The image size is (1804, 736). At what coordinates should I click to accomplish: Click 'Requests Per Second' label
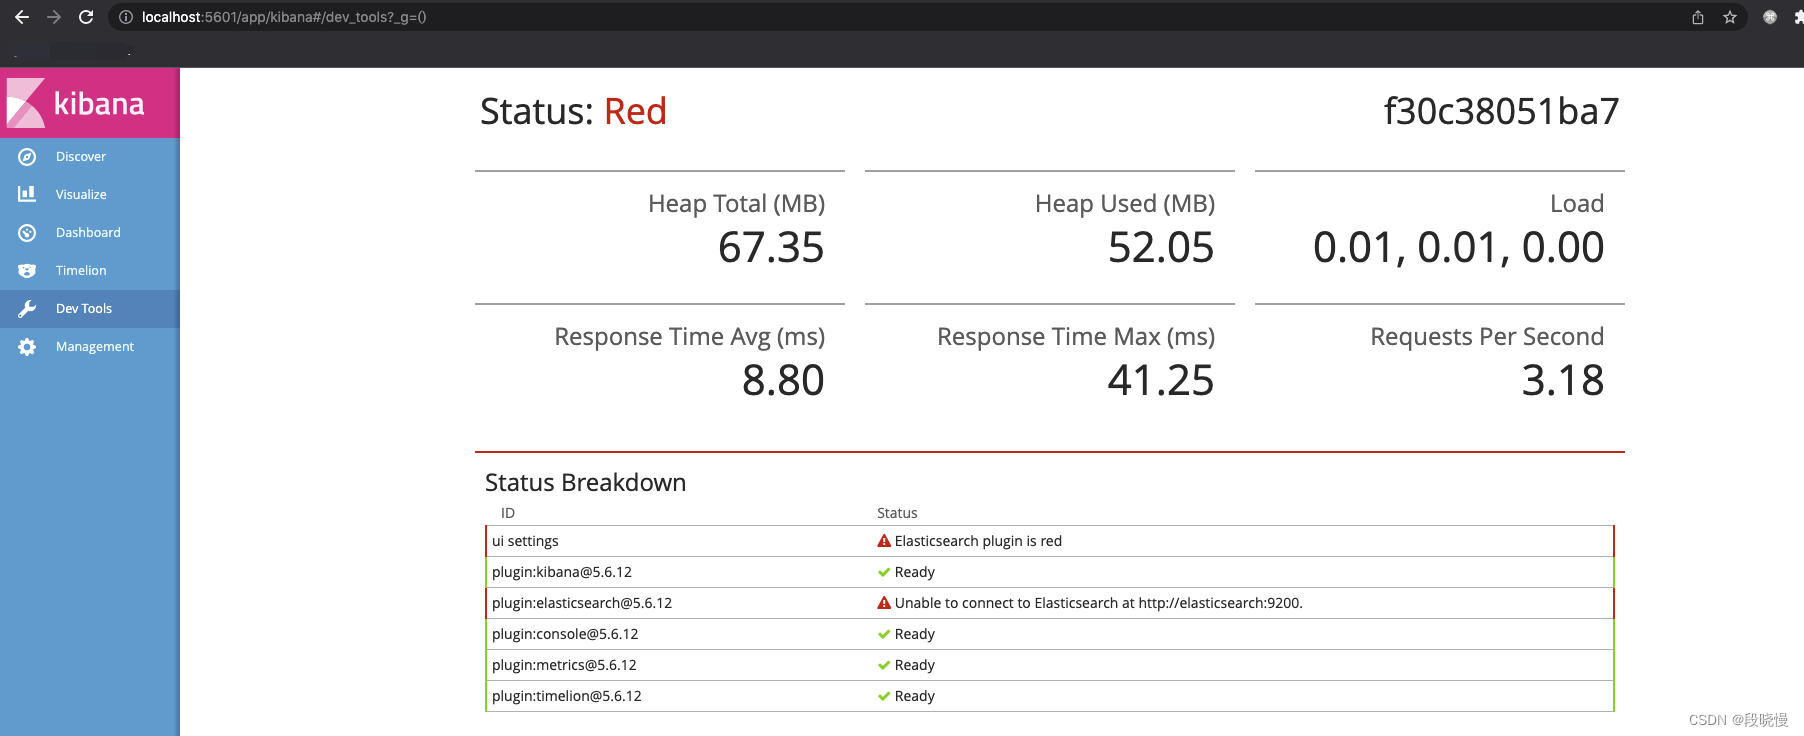pos(1487,337)
